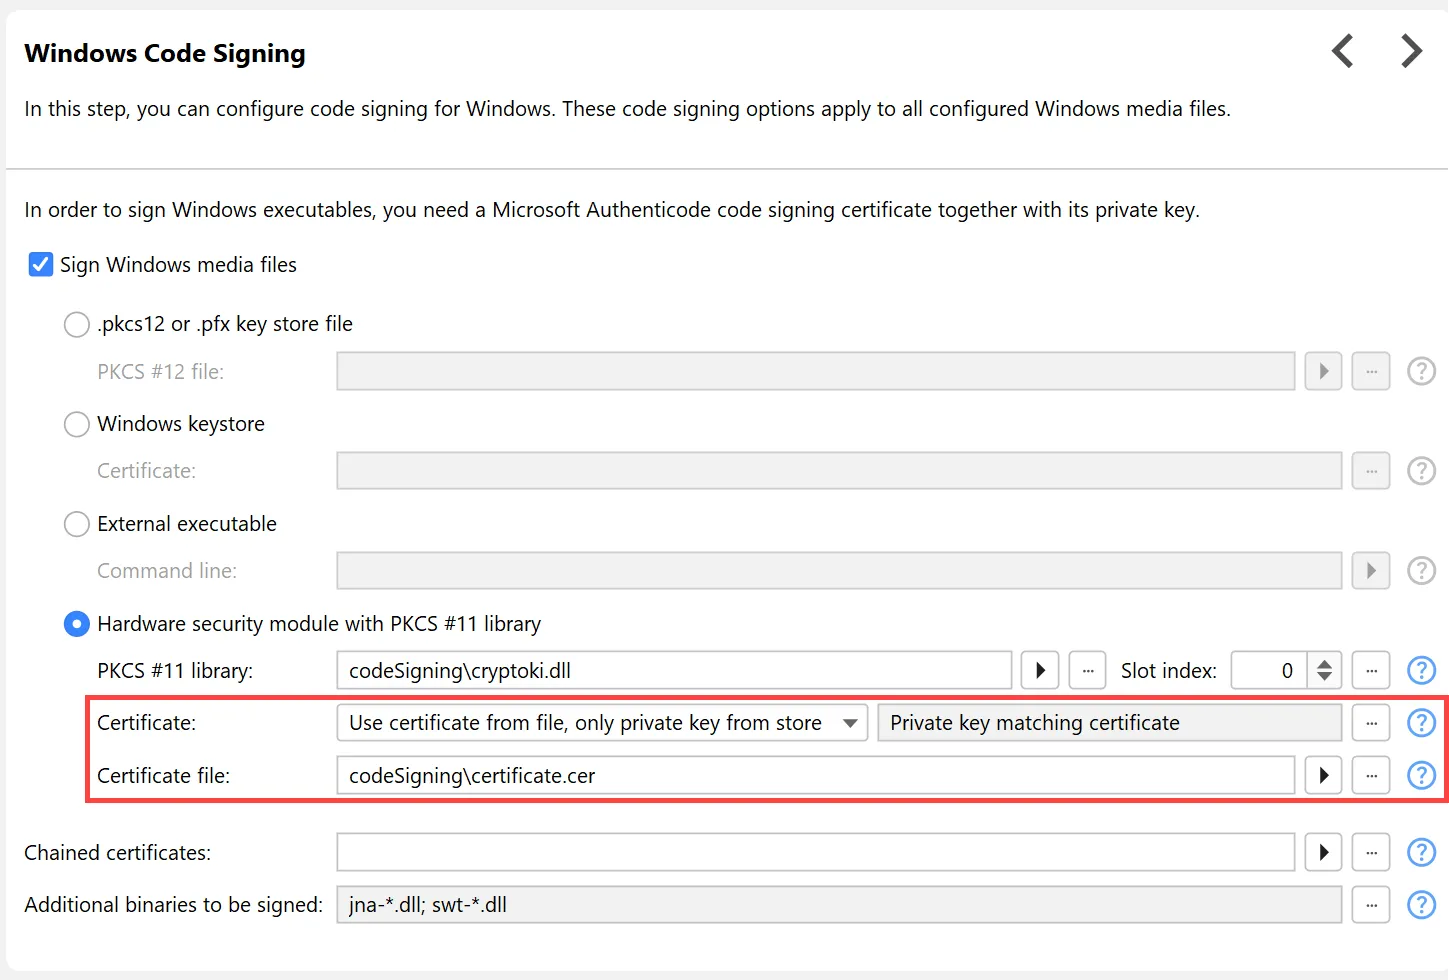Screen dimensions: 1449x980
Task: Open help for Additional binaries to be signed
Action: [1421, 905]
